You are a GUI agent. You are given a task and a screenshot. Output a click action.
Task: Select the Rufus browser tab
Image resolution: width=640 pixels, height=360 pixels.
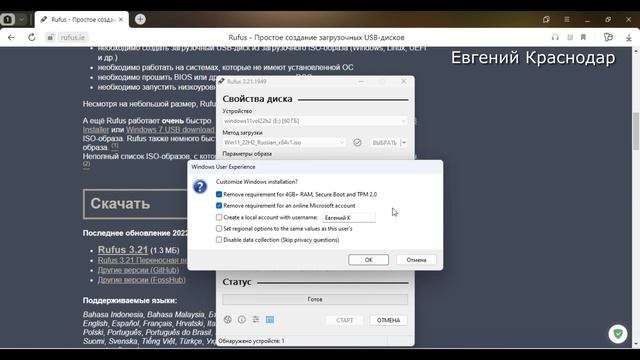(82, 19)
